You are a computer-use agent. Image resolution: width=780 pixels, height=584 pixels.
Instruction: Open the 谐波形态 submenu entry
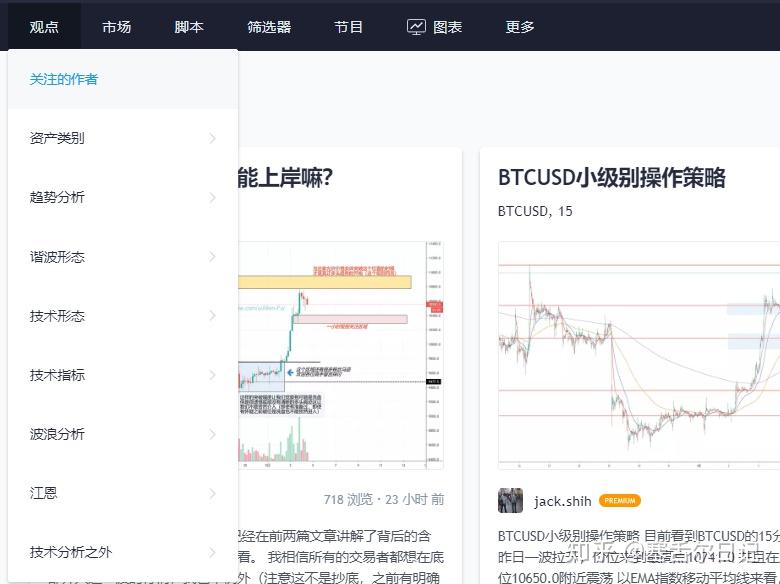pyautogui.click(x=123, y=257)
